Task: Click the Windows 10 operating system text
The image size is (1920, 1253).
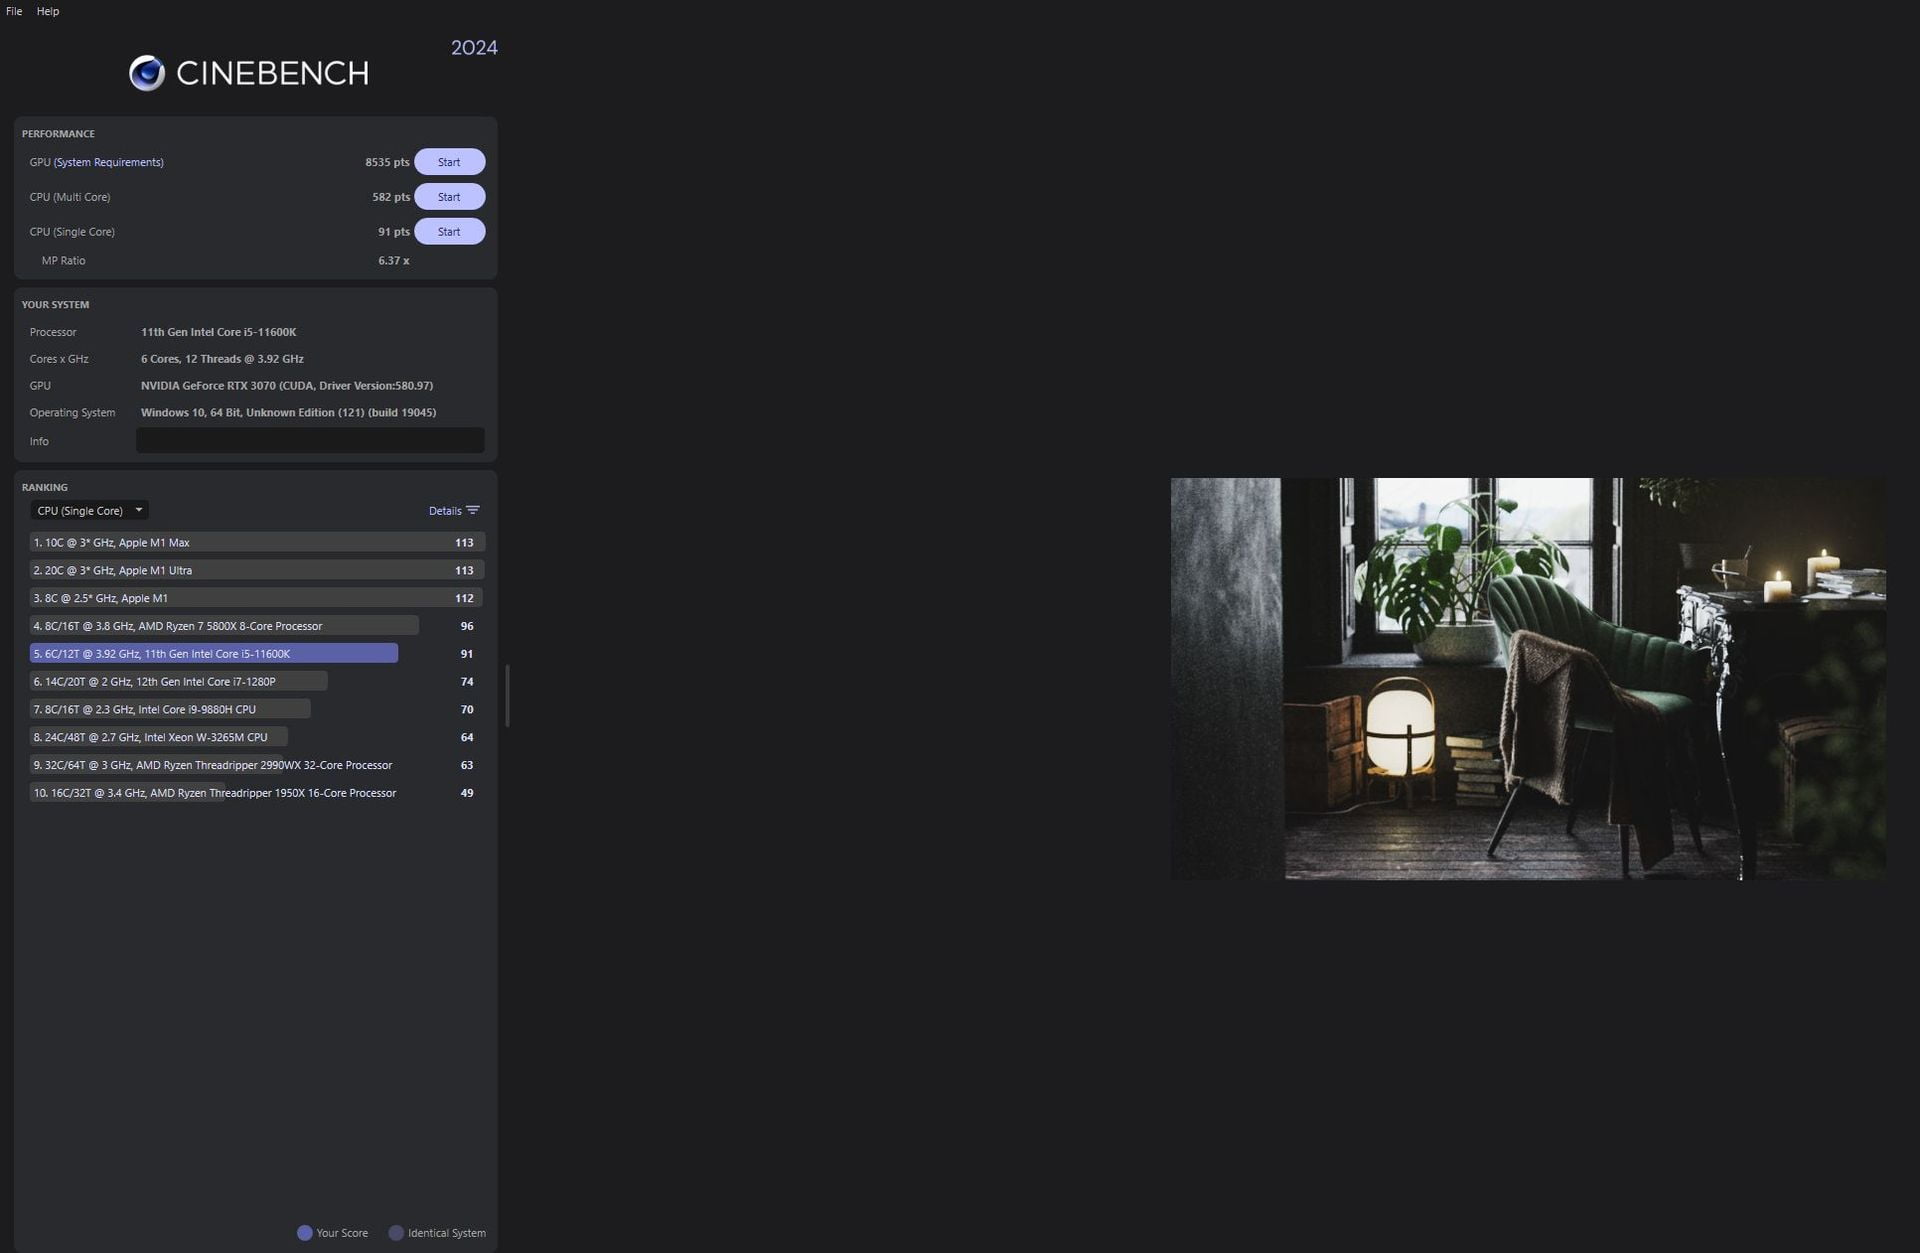Action: [x=288, y=413]
